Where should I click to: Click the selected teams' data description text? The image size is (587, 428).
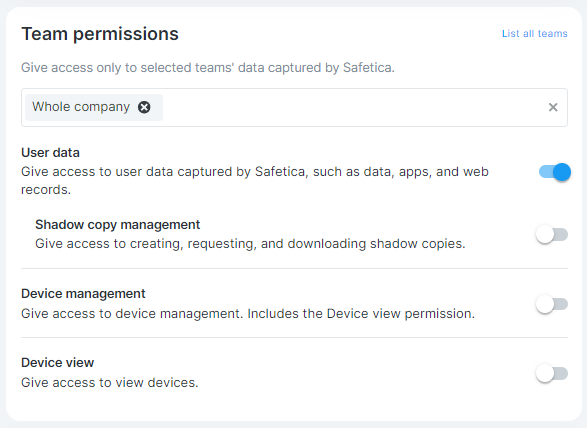pyautogui.click(x=208, y=68)
